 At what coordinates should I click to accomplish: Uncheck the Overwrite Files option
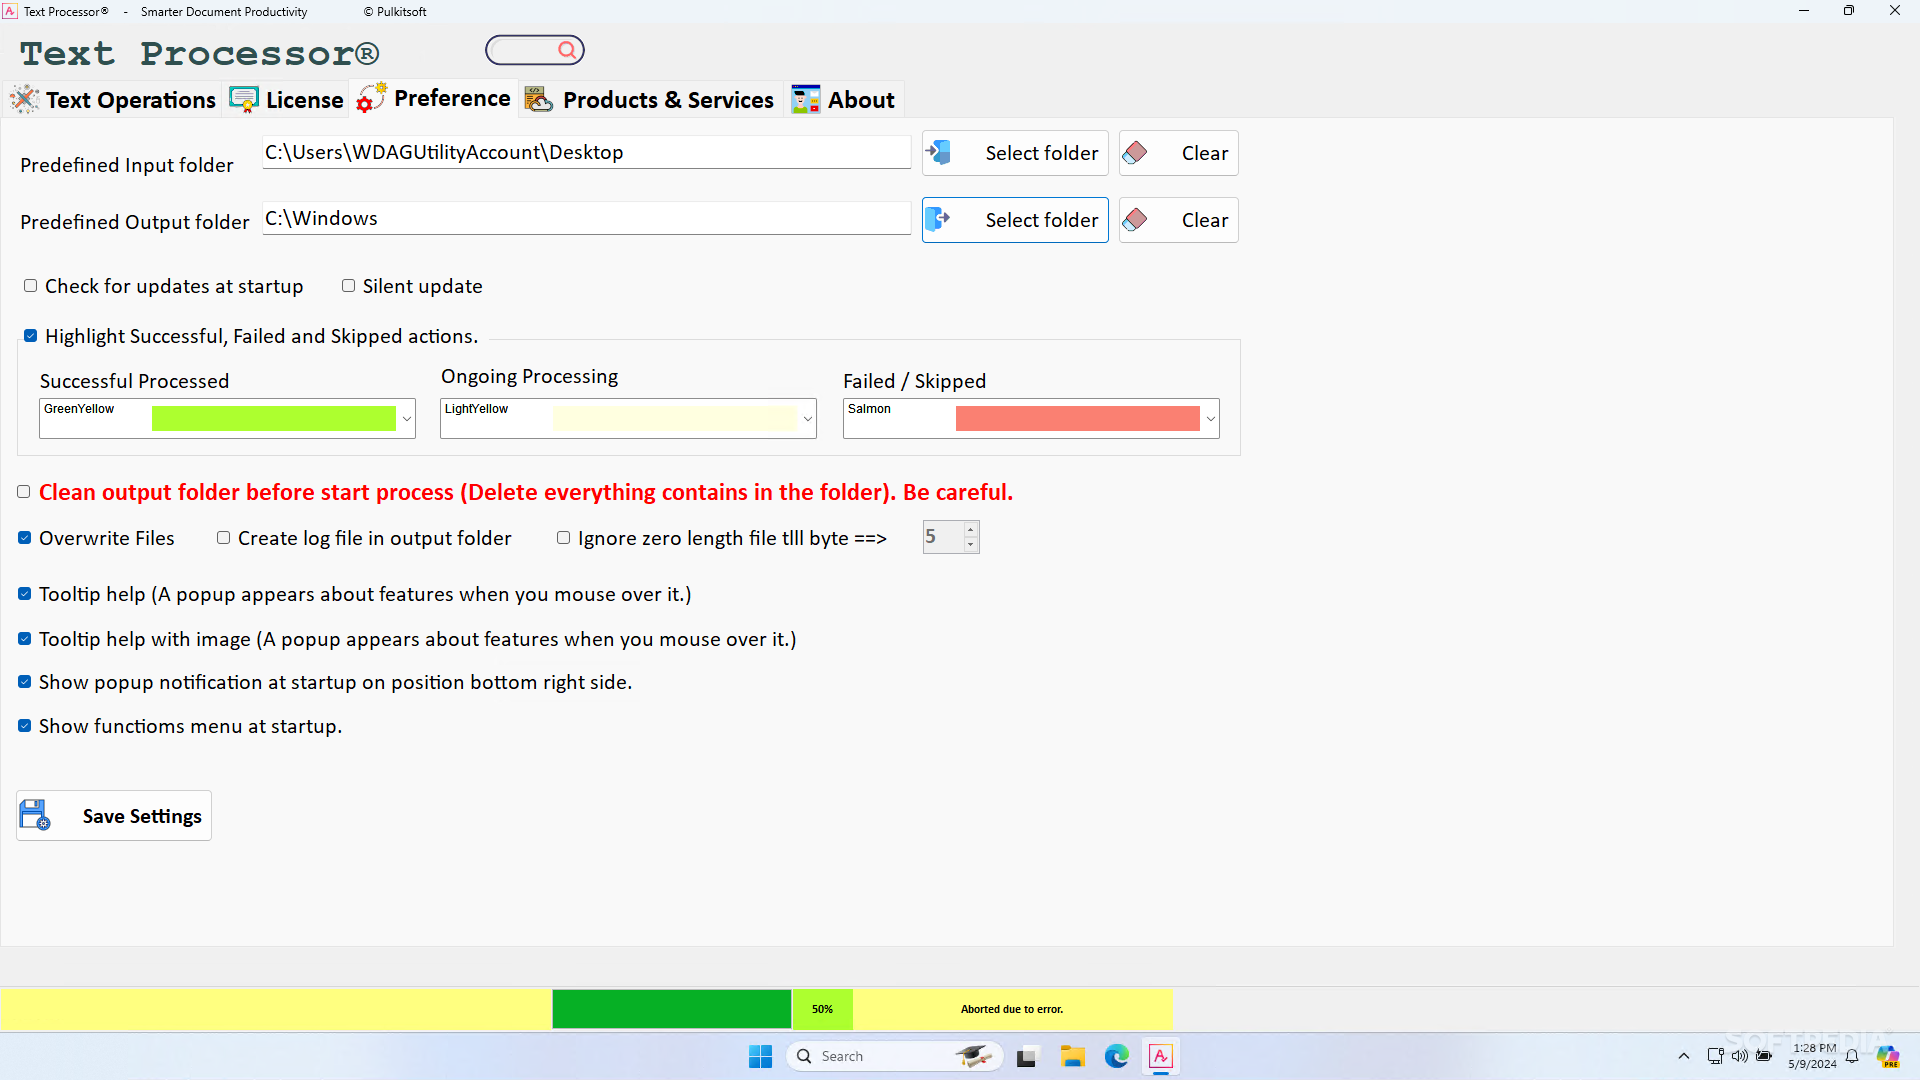pyautogui.click(x=25, y=538)
